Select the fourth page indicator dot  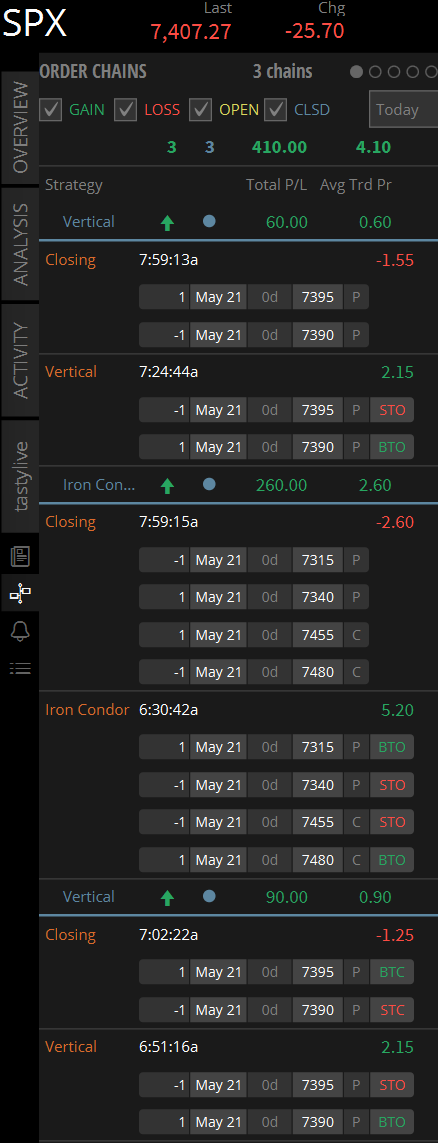tap(413, 71)
